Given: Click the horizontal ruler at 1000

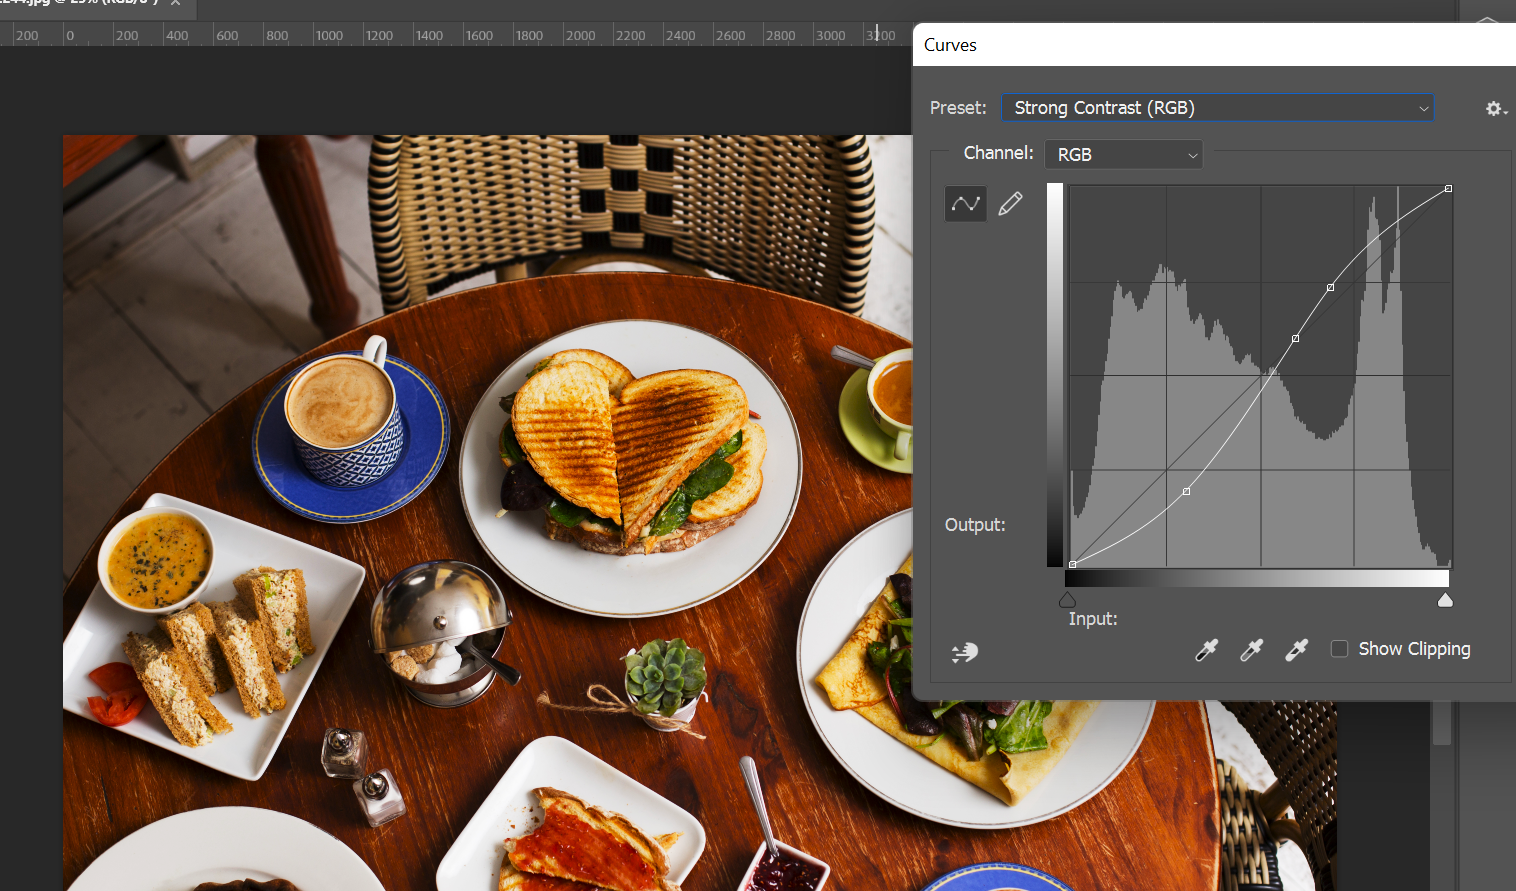Looking at the screenshot, I should click(x=329, y=35).
